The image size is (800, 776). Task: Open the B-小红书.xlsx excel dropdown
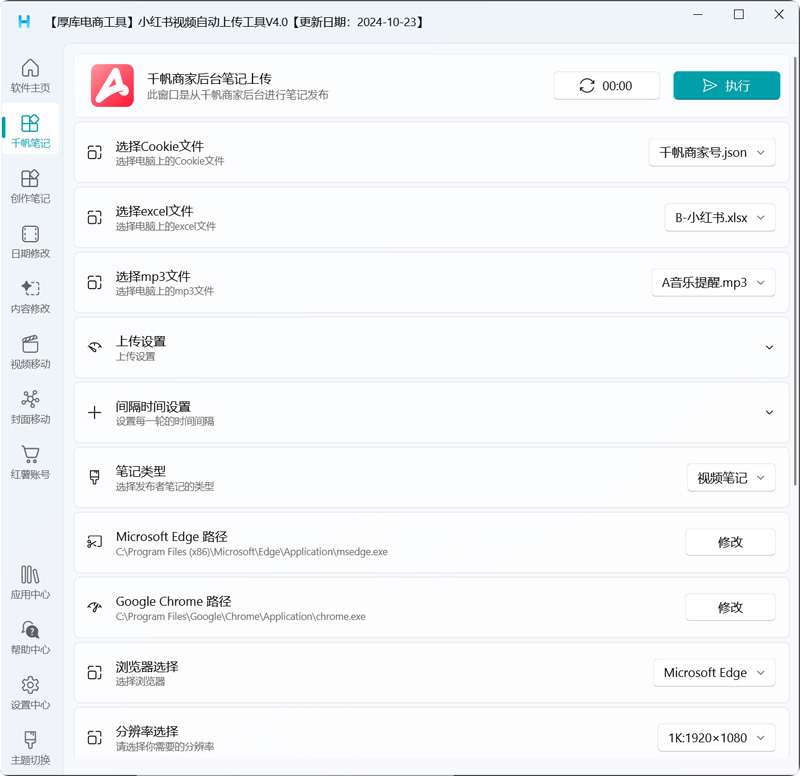(x=719, y=218)
